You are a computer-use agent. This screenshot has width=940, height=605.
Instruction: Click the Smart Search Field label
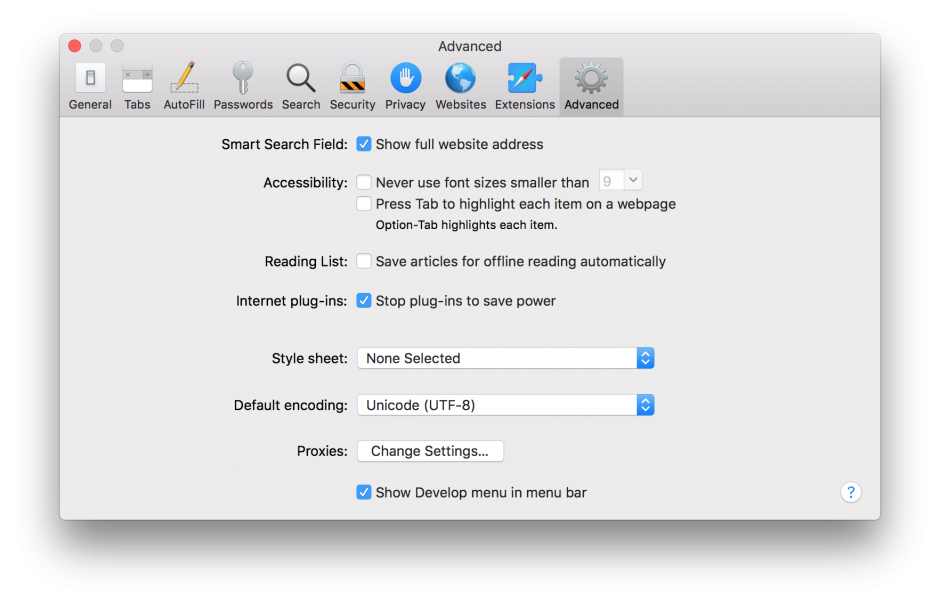[284, 145]
